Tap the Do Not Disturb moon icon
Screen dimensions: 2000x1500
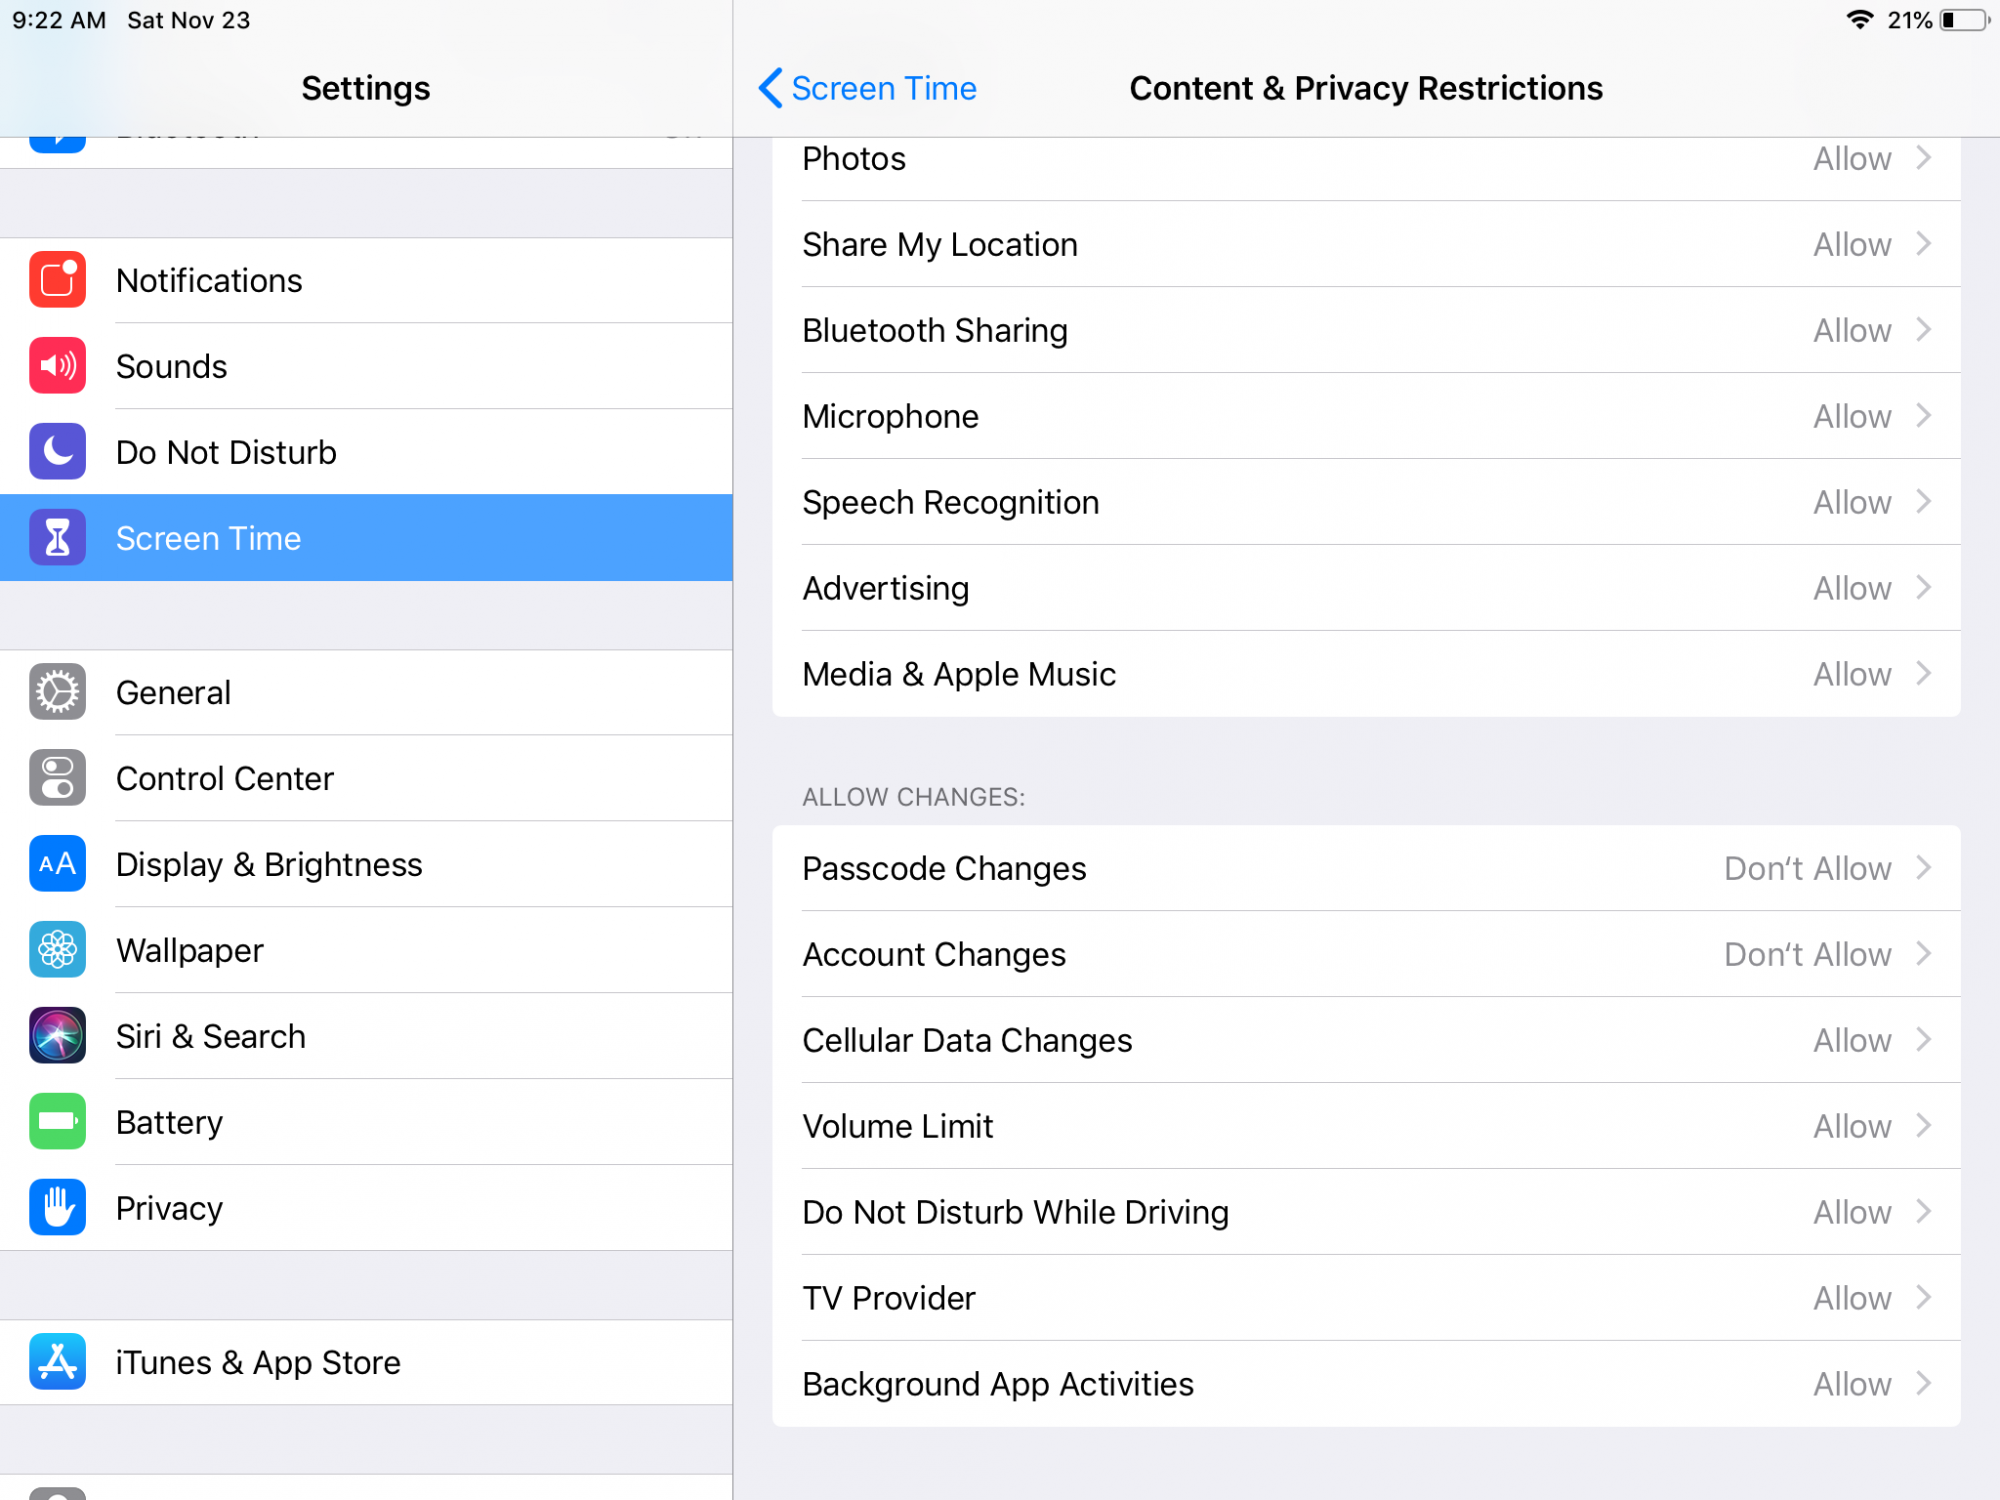coord(57,452)
